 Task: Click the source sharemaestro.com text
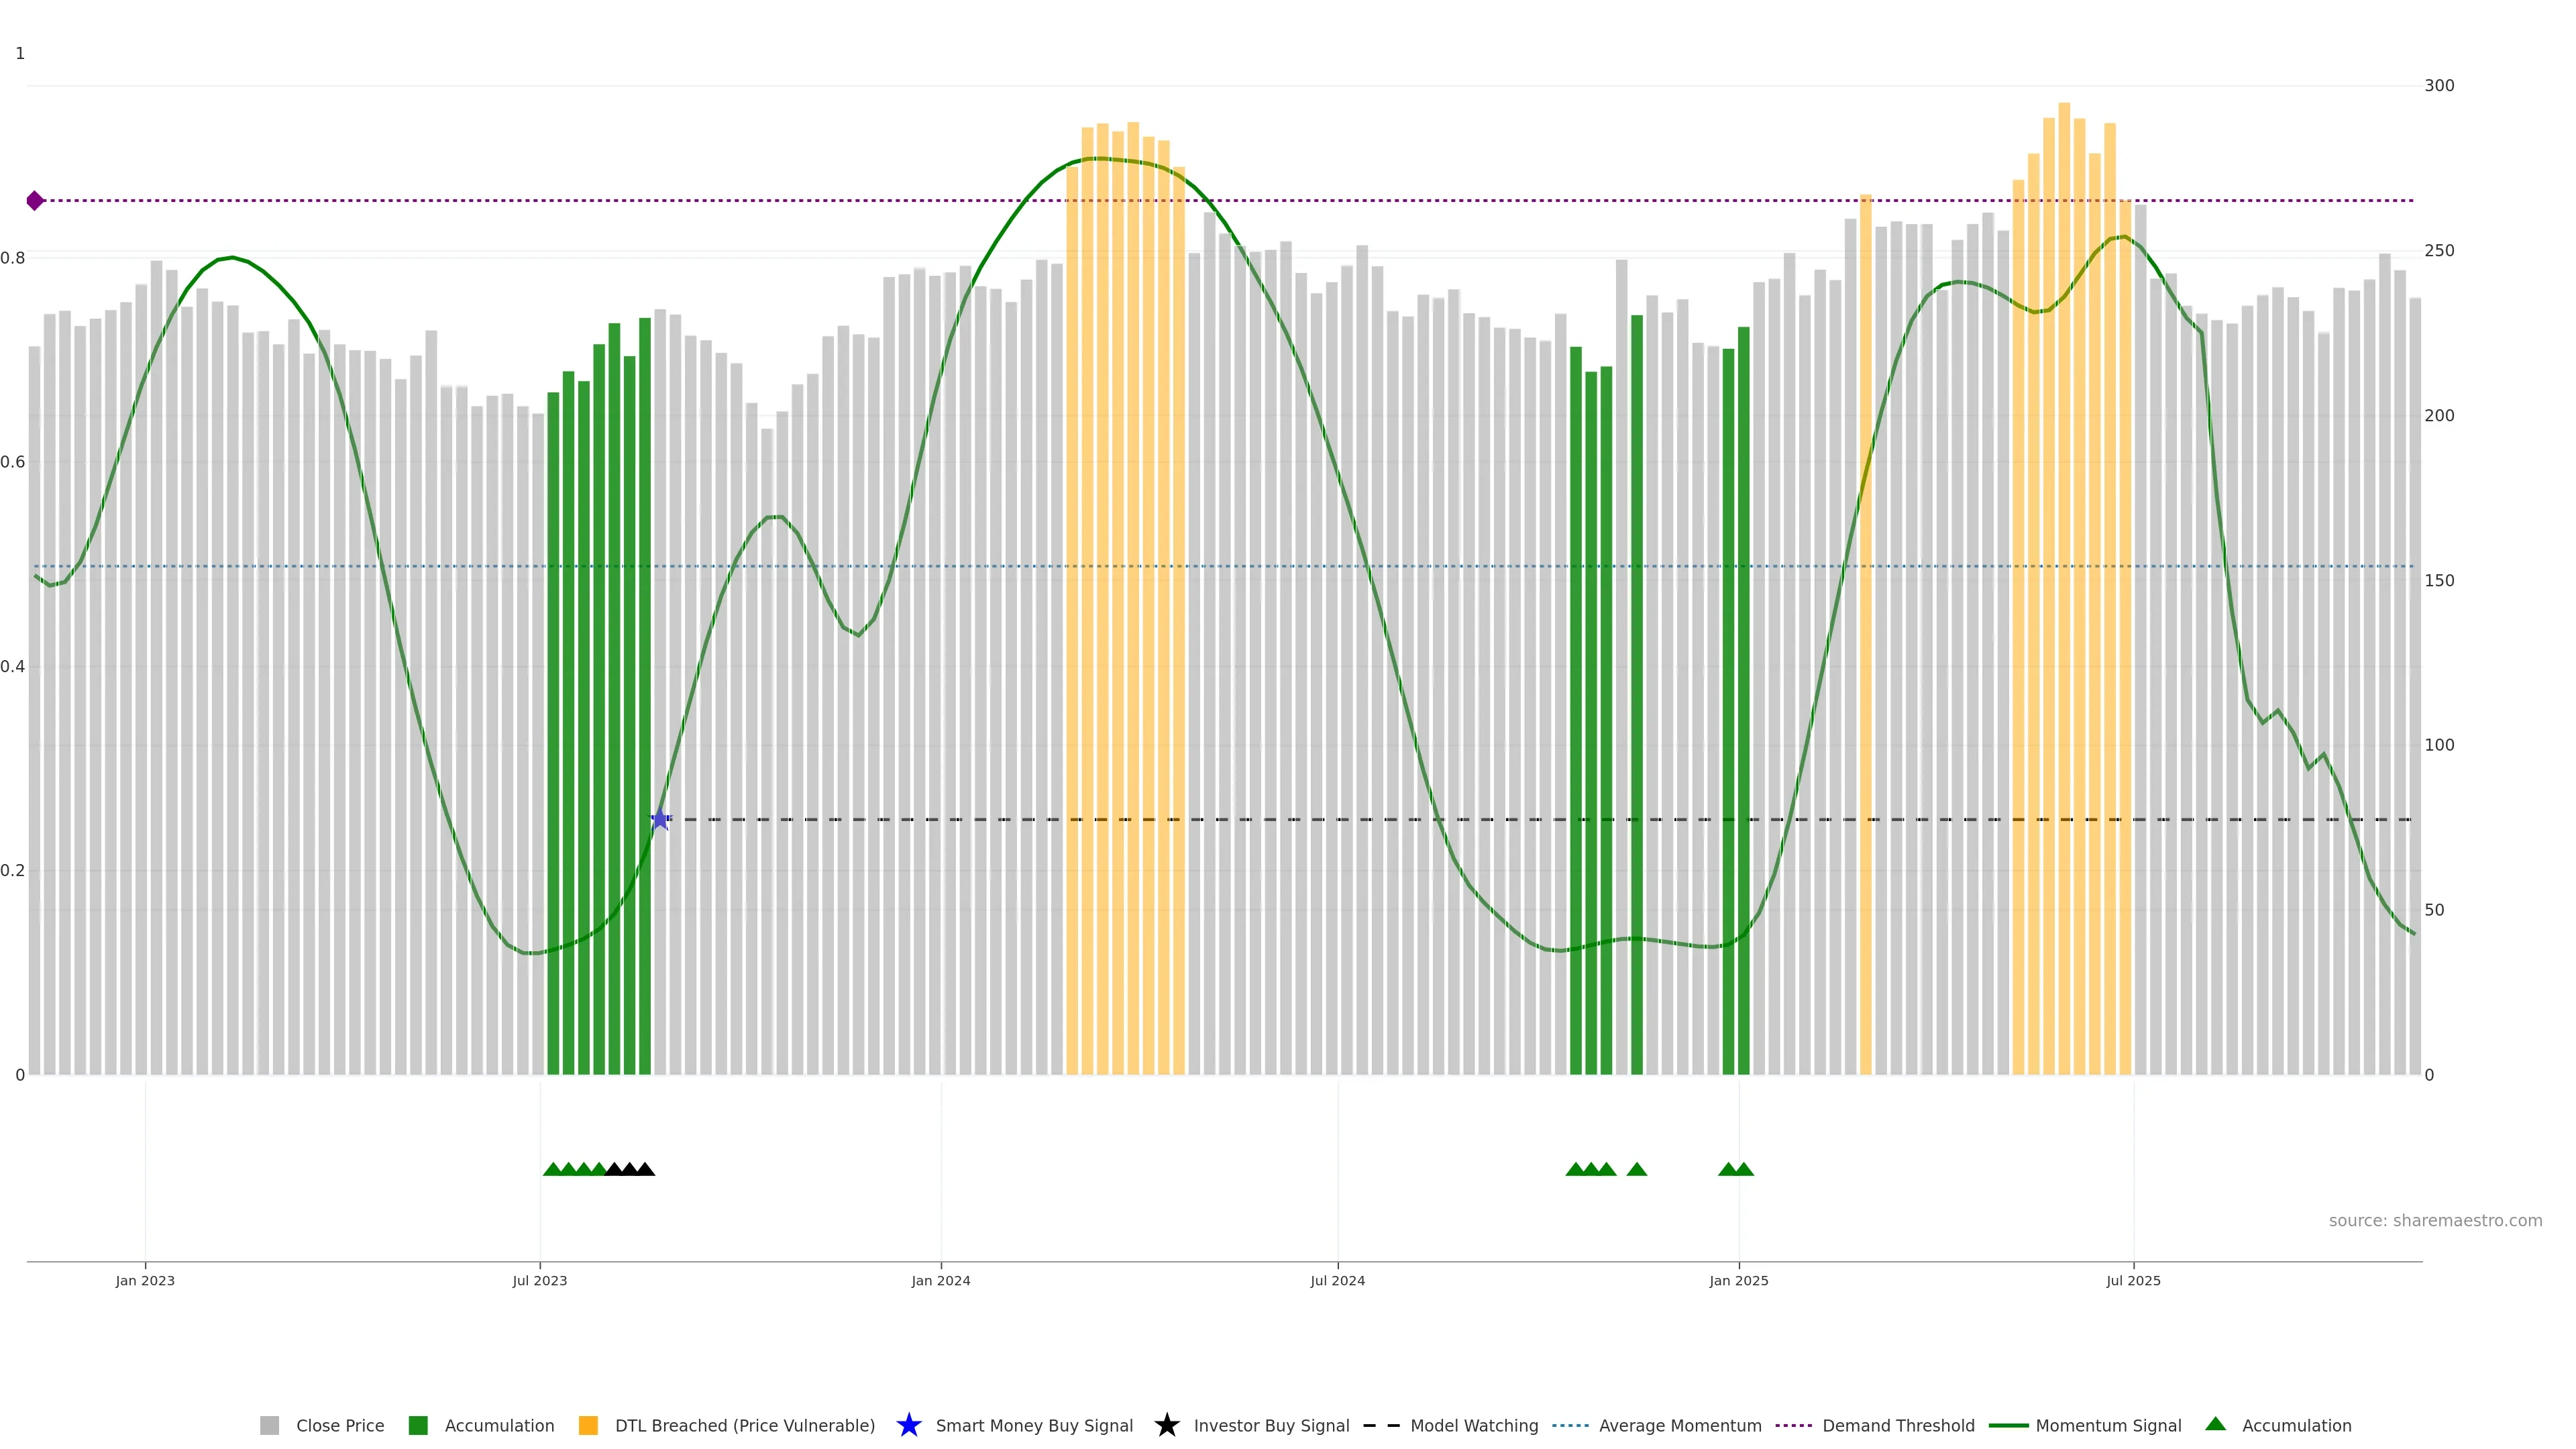tap(2435, 1220)
